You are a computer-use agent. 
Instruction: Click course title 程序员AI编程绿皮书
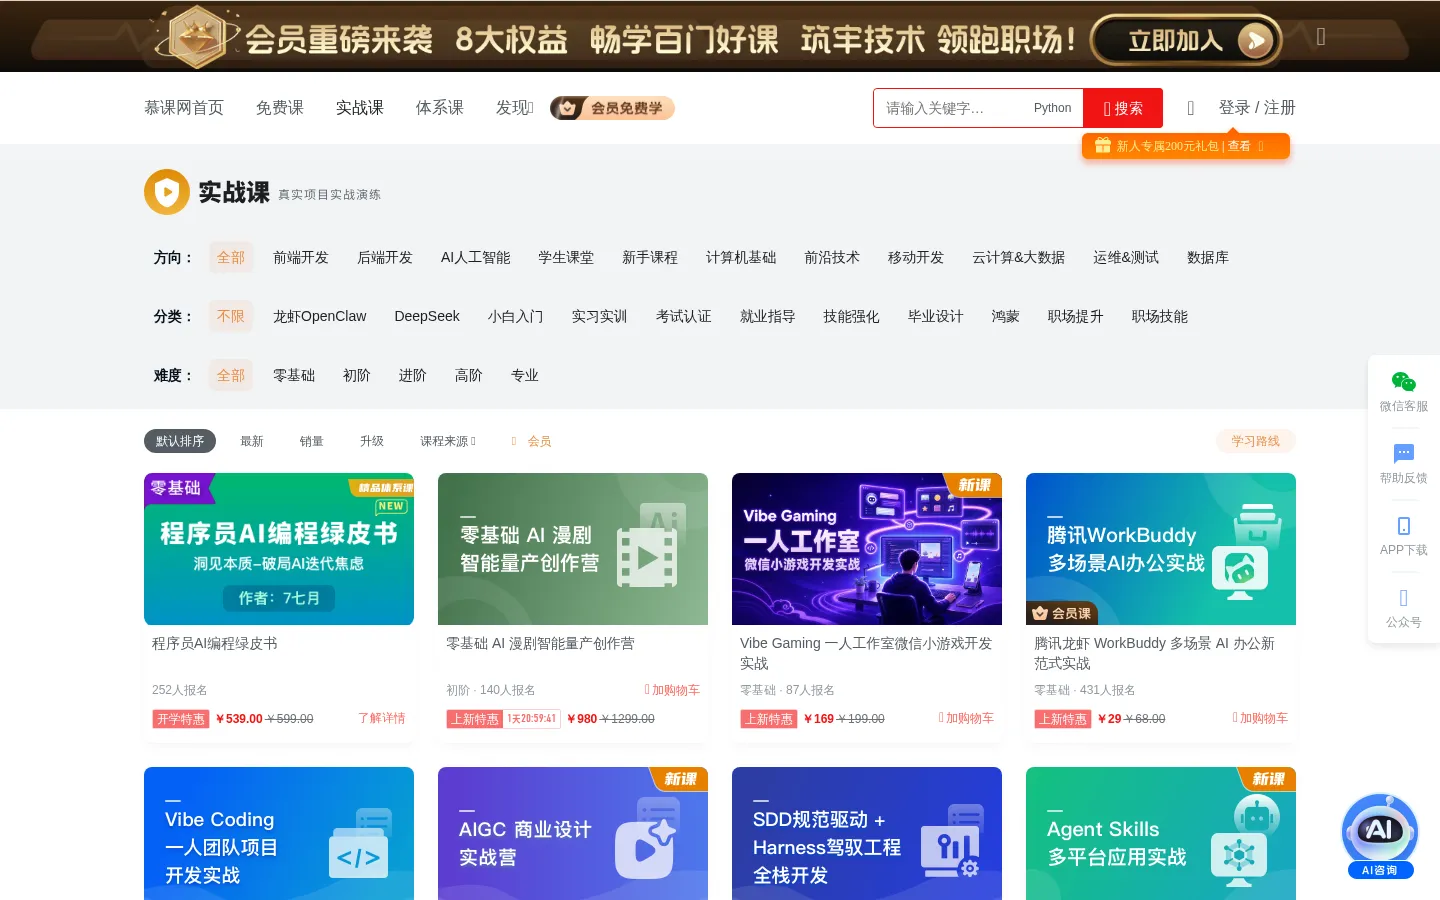[x=215, y=644]
